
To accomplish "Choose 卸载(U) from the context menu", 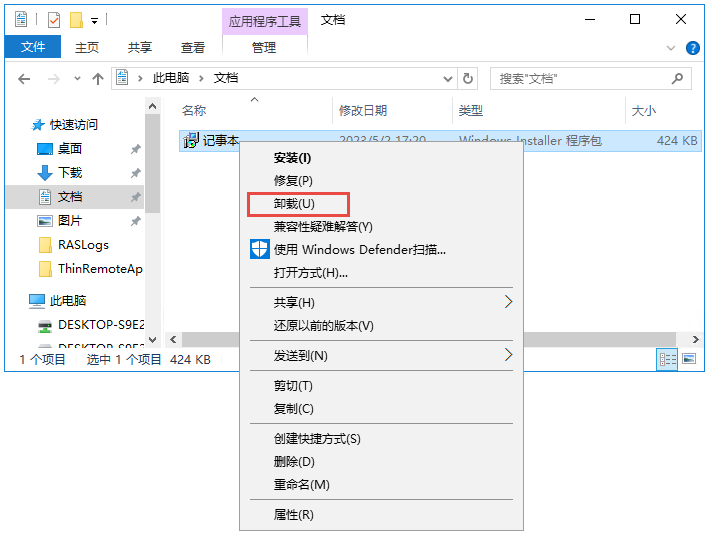I will pos(381,204).
